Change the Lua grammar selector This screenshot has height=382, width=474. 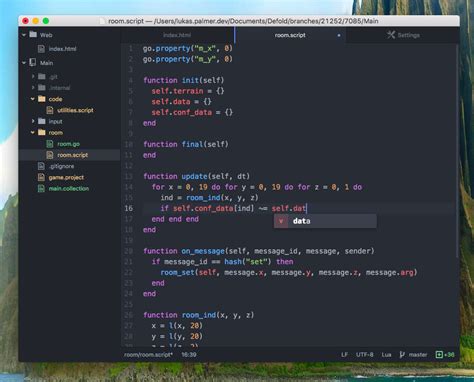point(386,355)
